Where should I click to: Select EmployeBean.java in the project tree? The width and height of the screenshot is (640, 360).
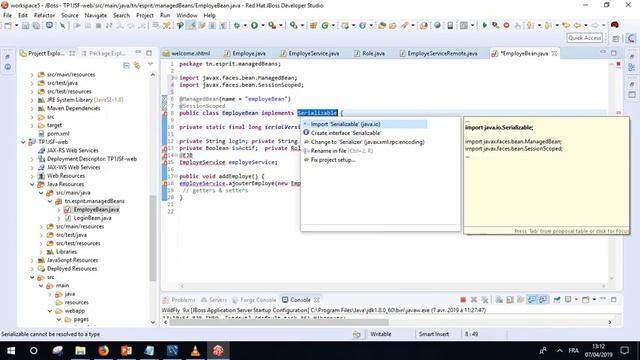(96, 210)
